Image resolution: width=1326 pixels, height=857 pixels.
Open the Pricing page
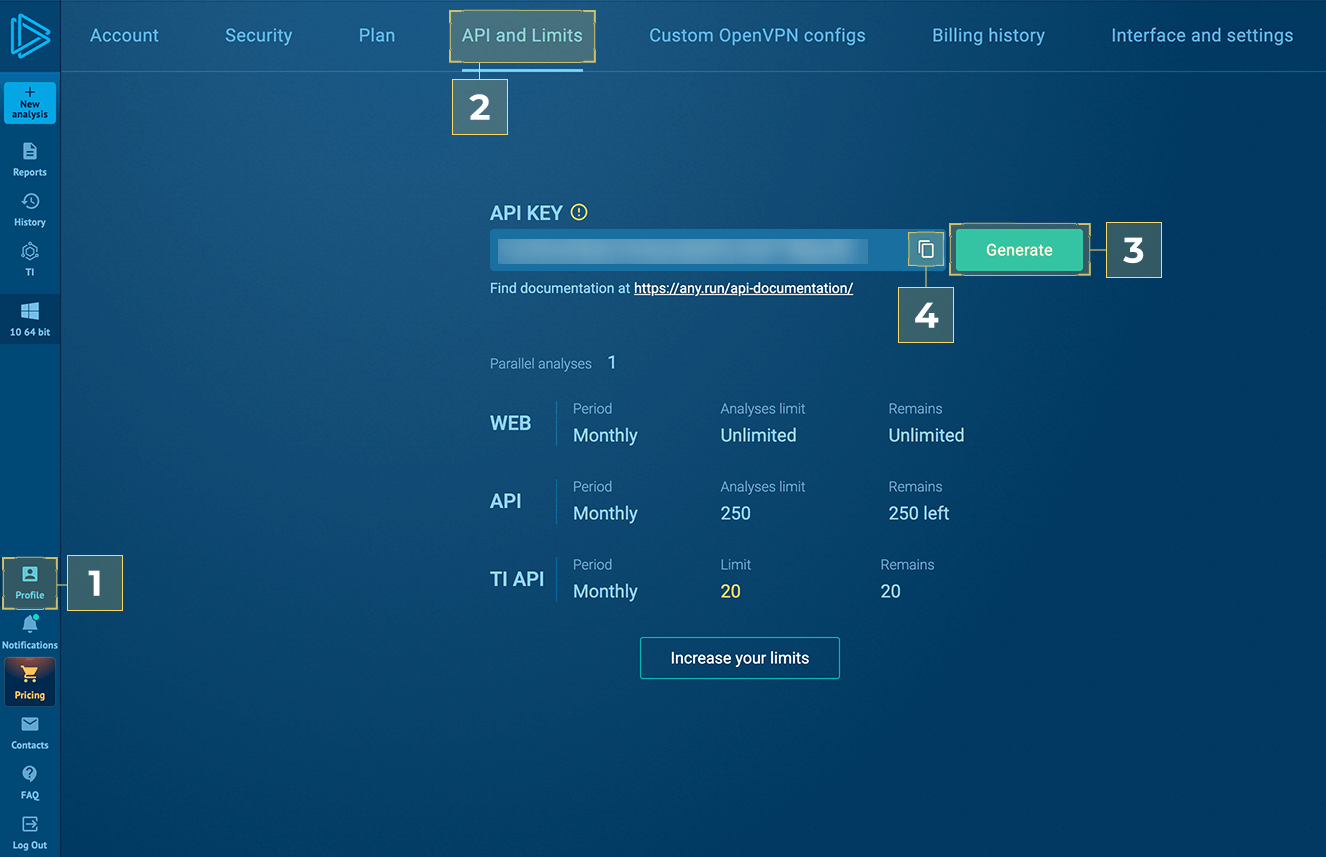(30, 681)
